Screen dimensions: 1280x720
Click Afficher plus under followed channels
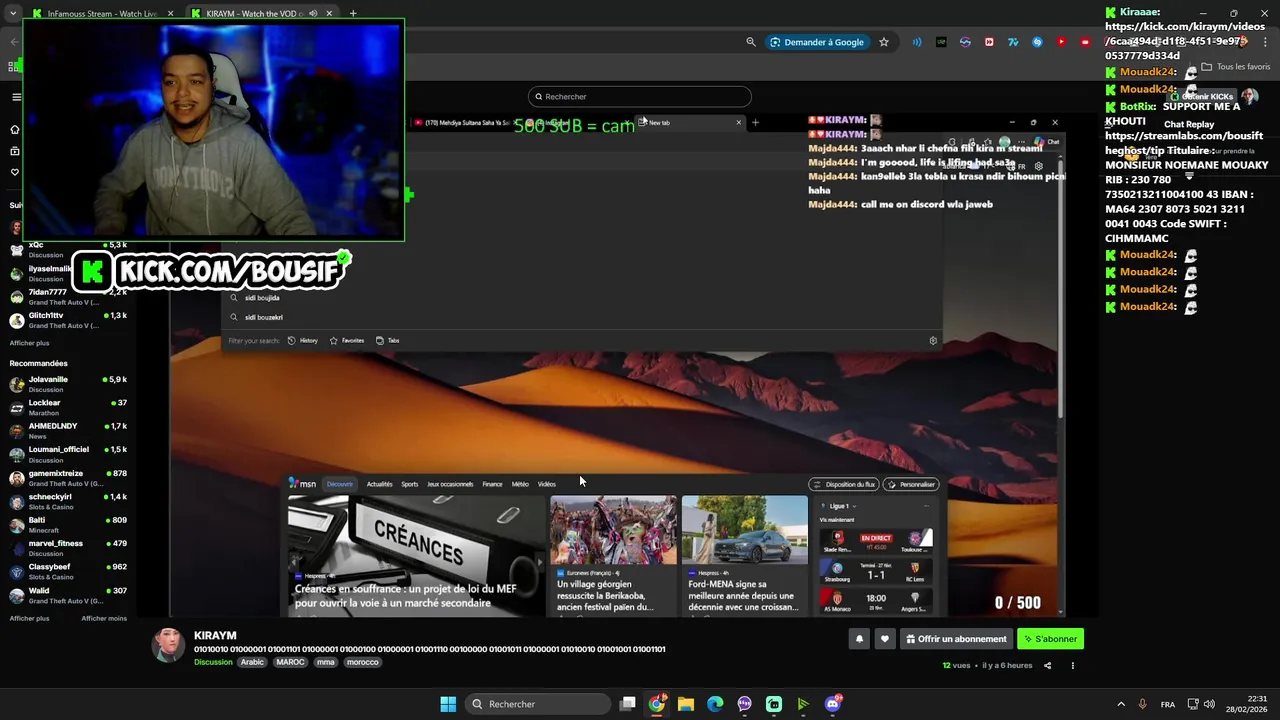[29, 343]
